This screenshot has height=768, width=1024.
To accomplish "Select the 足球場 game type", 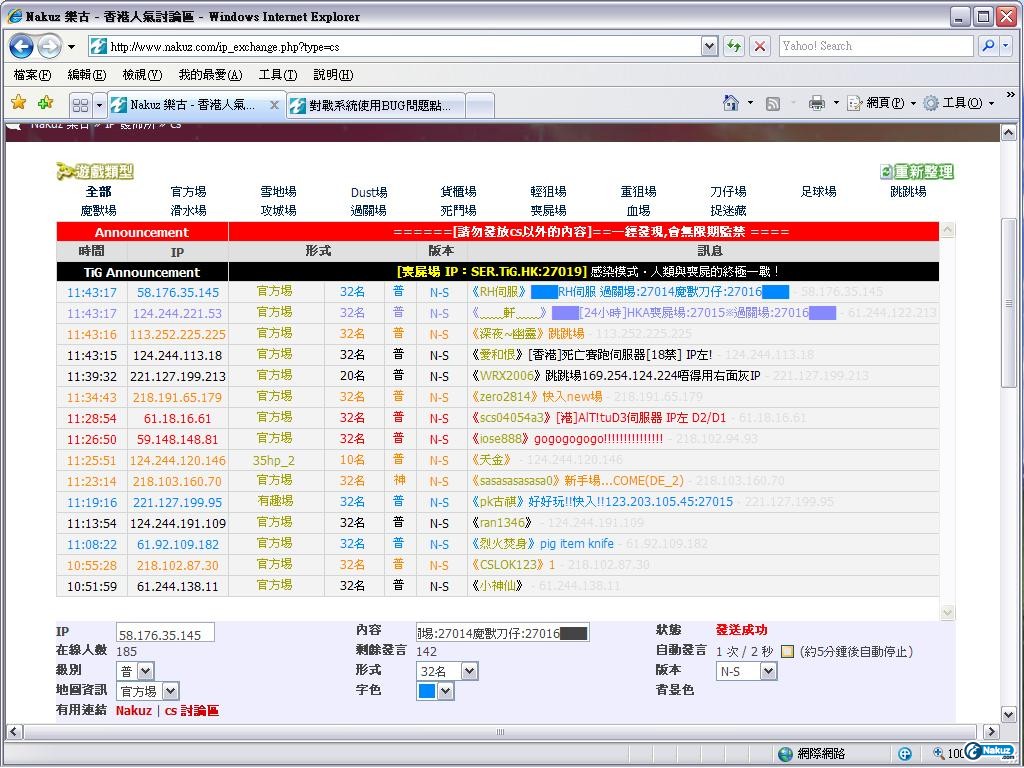I will (818, 191).
